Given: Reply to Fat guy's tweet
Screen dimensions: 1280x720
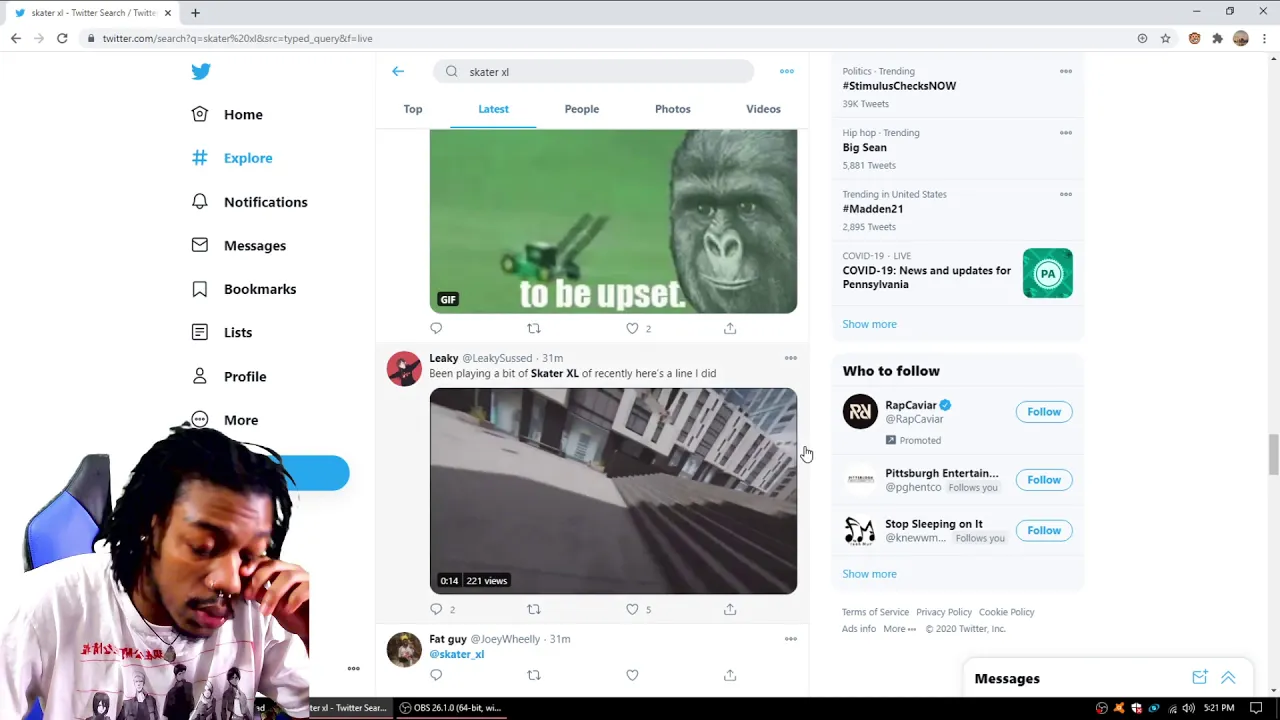Looking at the screenshot, I should tap(436, 675).
